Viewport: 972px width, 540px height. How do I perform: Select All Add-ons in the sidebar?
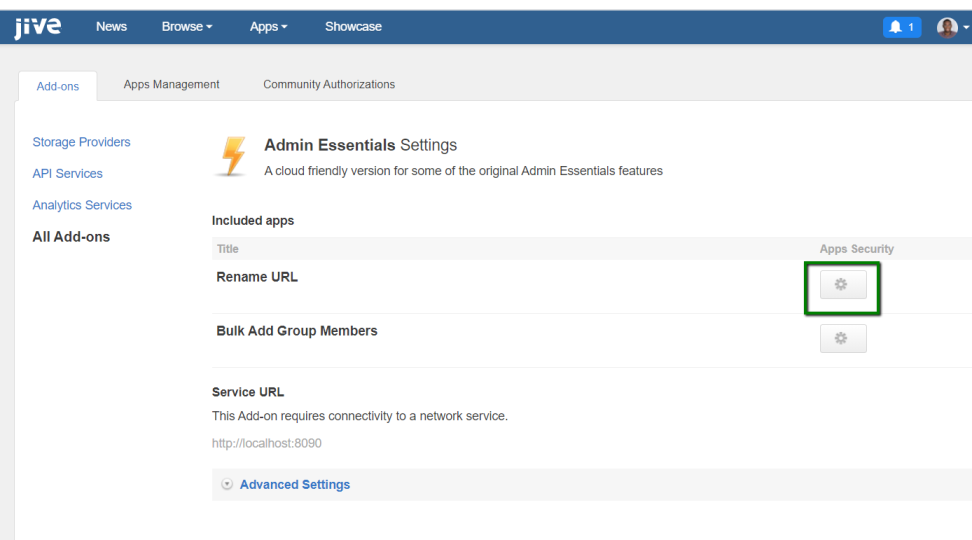coord(71,237)
